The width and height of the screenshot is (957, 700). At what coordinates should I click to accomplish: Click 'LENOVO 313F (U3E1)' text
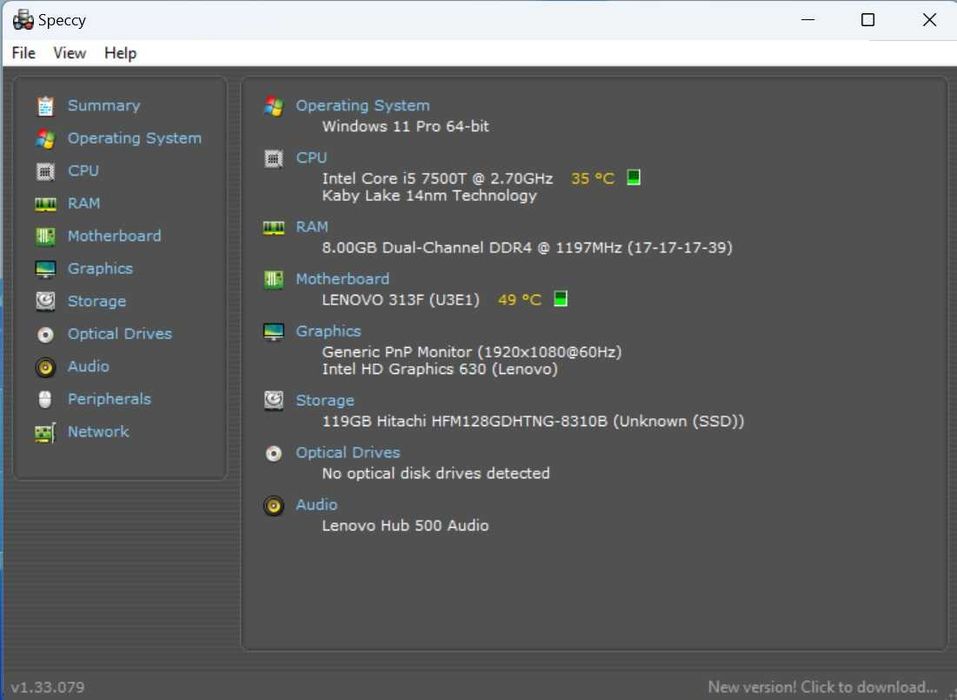(400, 300)
